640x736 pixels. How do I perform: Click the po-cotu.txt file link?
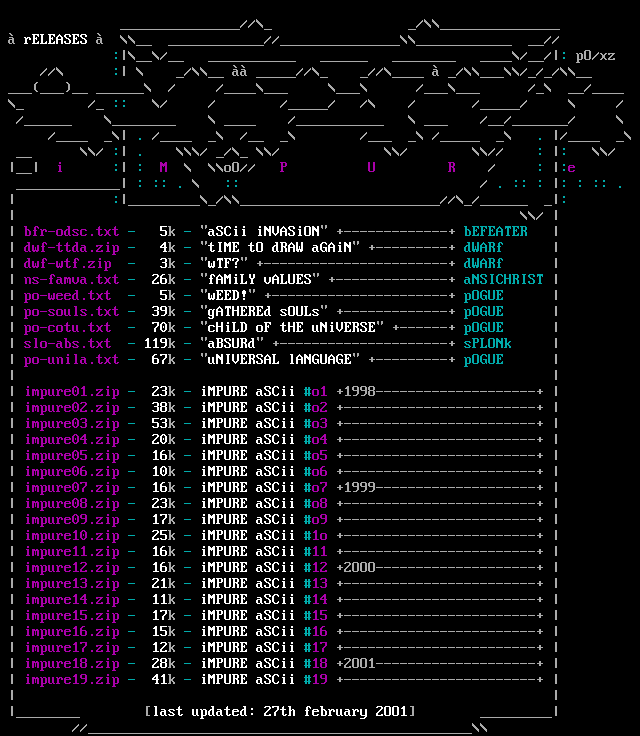[x=67, y=327]
